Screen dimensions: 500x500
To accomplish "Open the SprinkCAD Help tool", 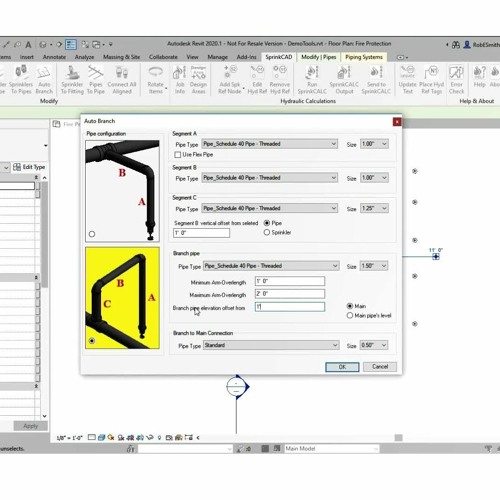I will click(479, 77).
